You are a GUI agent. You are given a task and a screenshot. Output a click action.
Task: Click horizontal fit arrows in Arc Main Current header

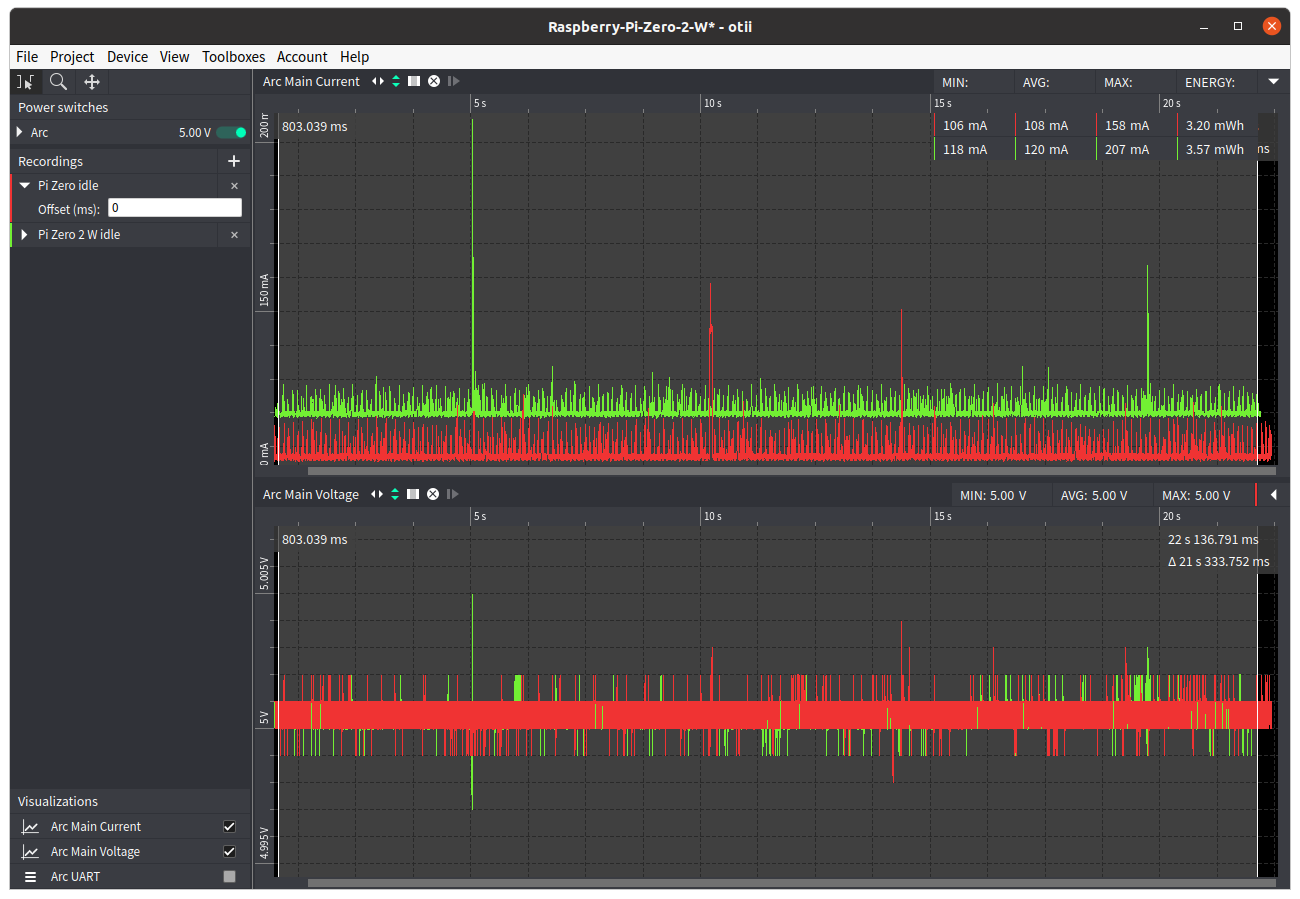point(377,81)
